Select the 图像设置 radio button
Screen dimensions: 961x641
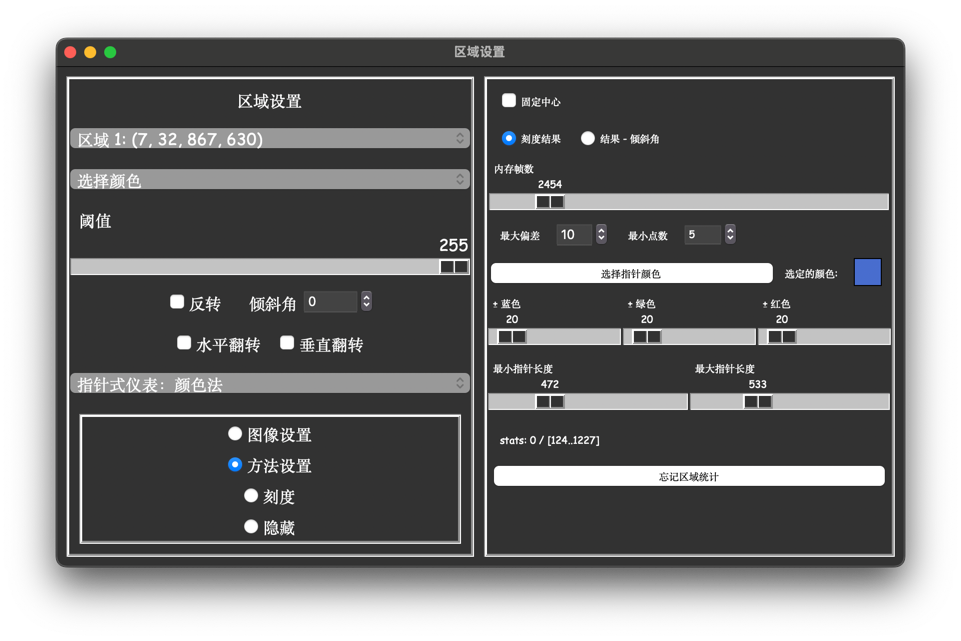(235, 434)
